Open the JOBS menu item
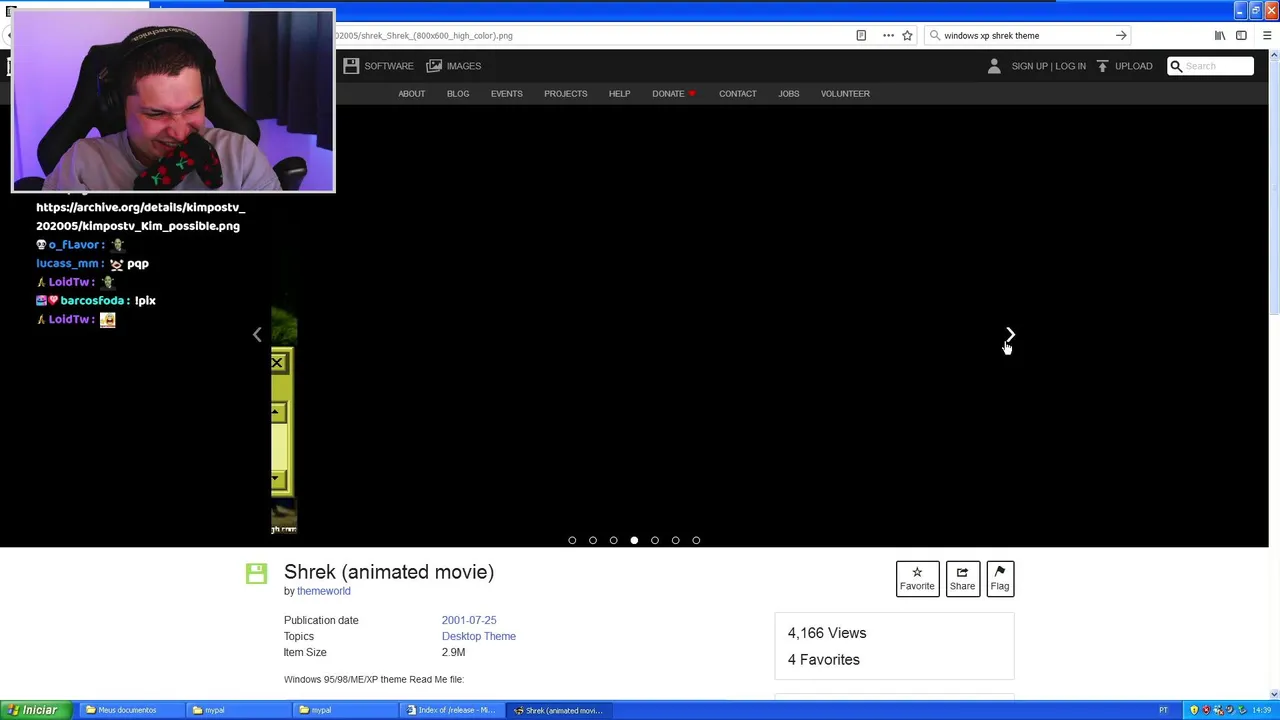 pos(789,93)
